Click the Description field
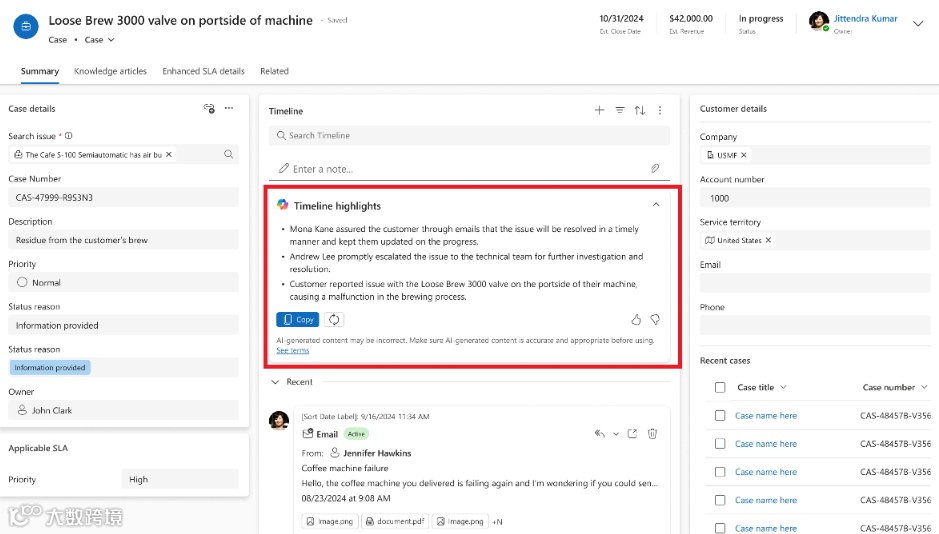 pyautogui.click(x=123, y=239)
